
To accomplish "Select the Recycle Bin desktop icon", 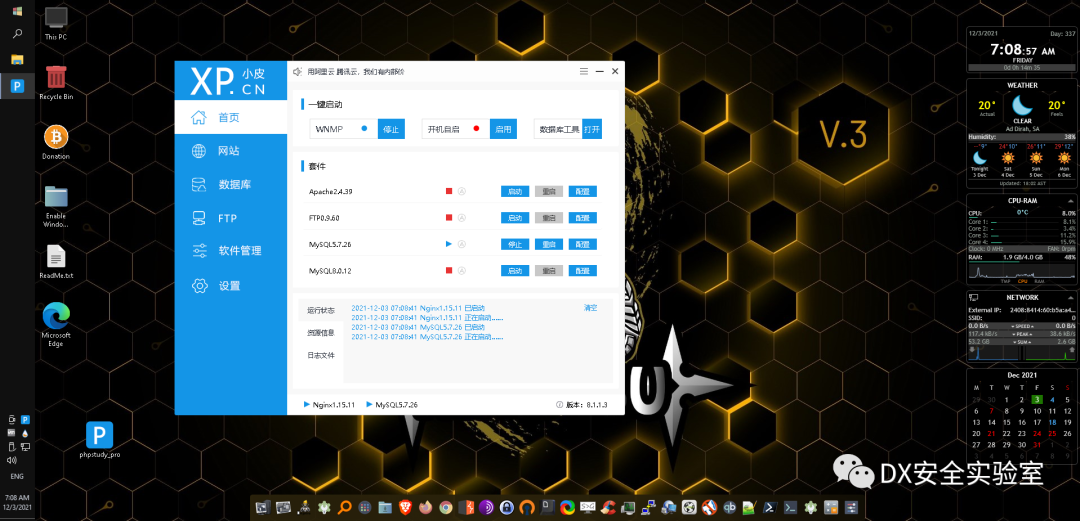I will click(x=56, y=83).
